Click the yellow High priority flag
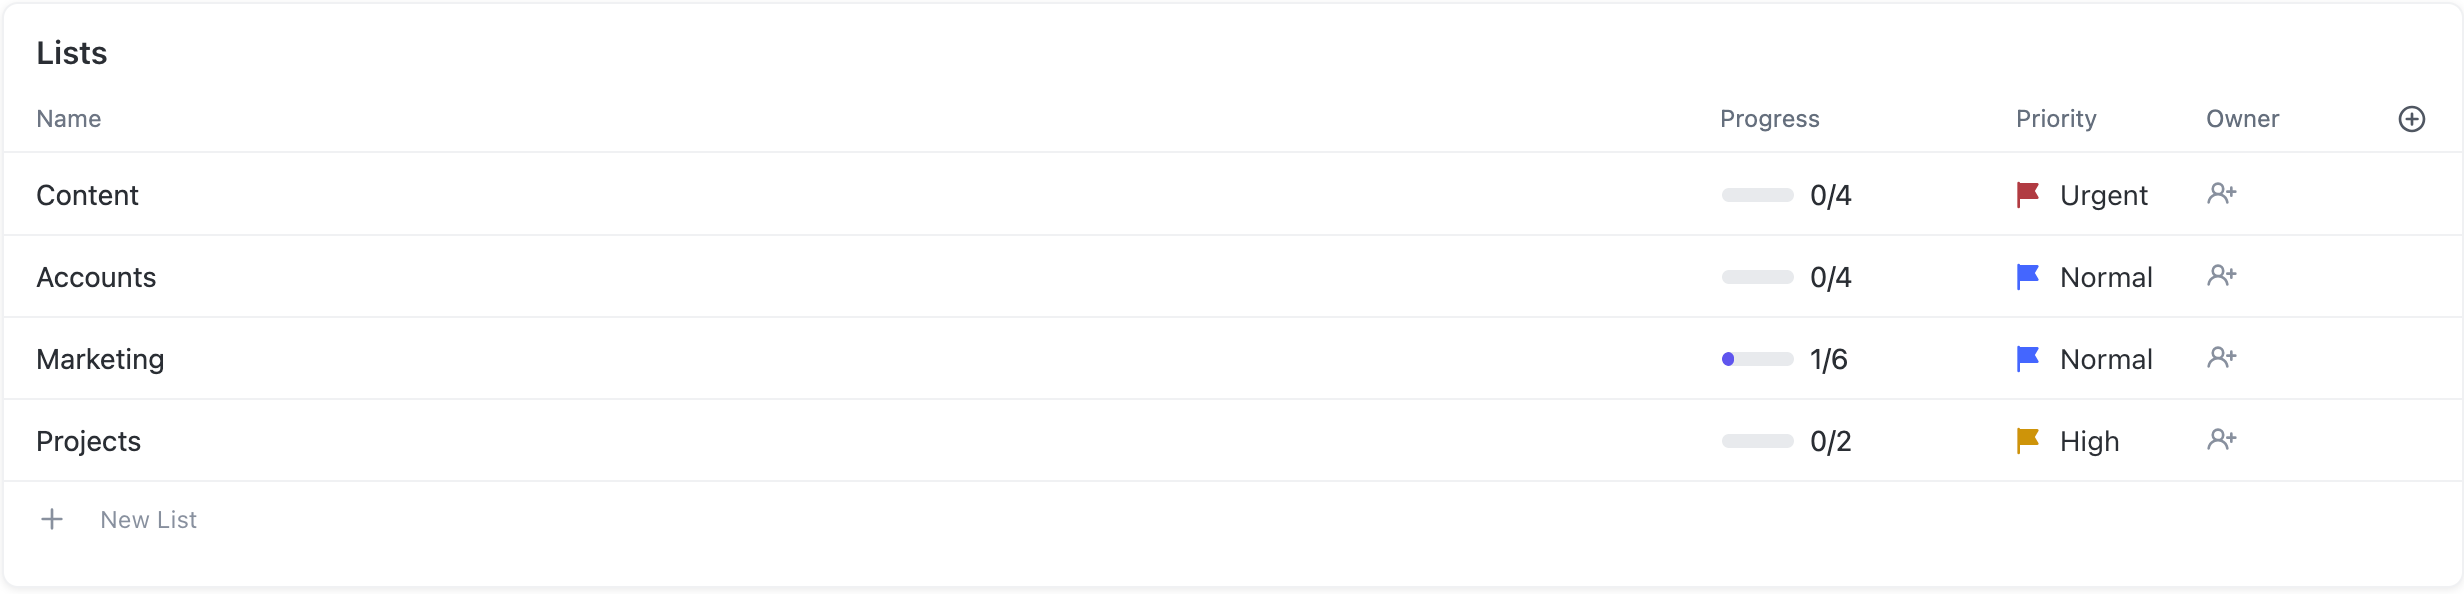Viewport: 2464px width, 594px height. [x=2027, y=441]
